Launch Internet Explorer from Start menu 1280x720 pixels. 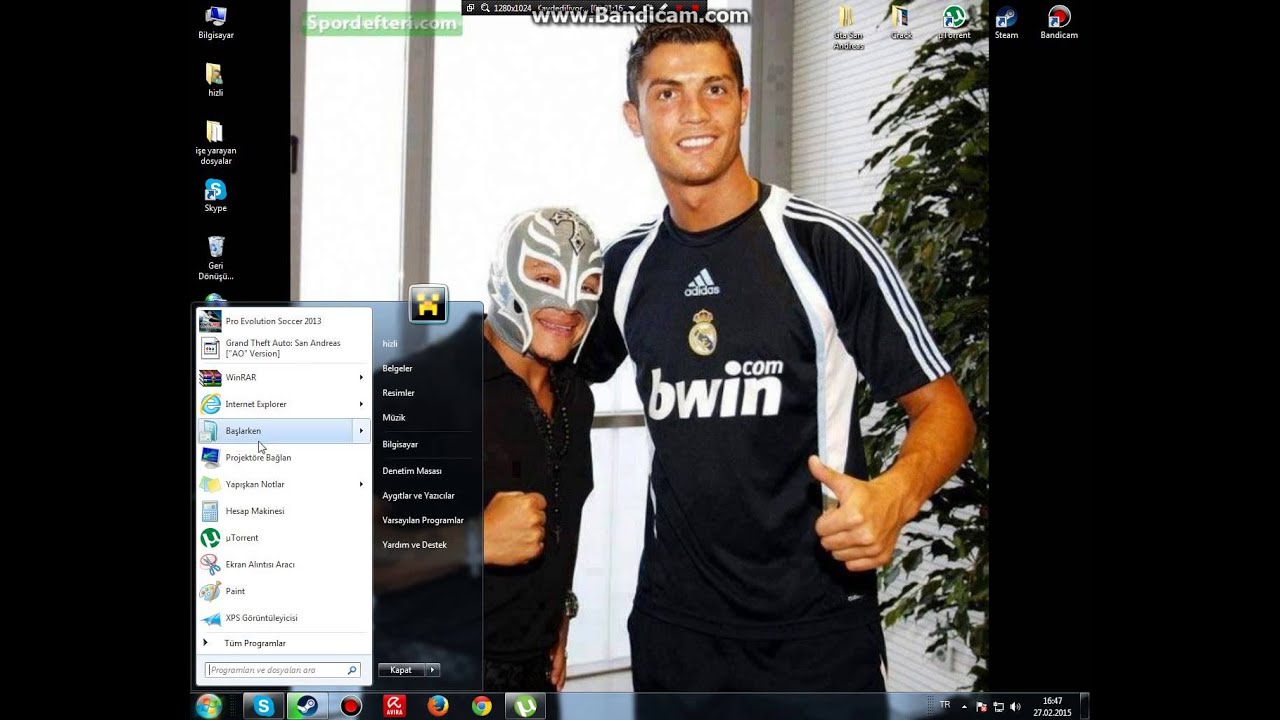(284, 404)
